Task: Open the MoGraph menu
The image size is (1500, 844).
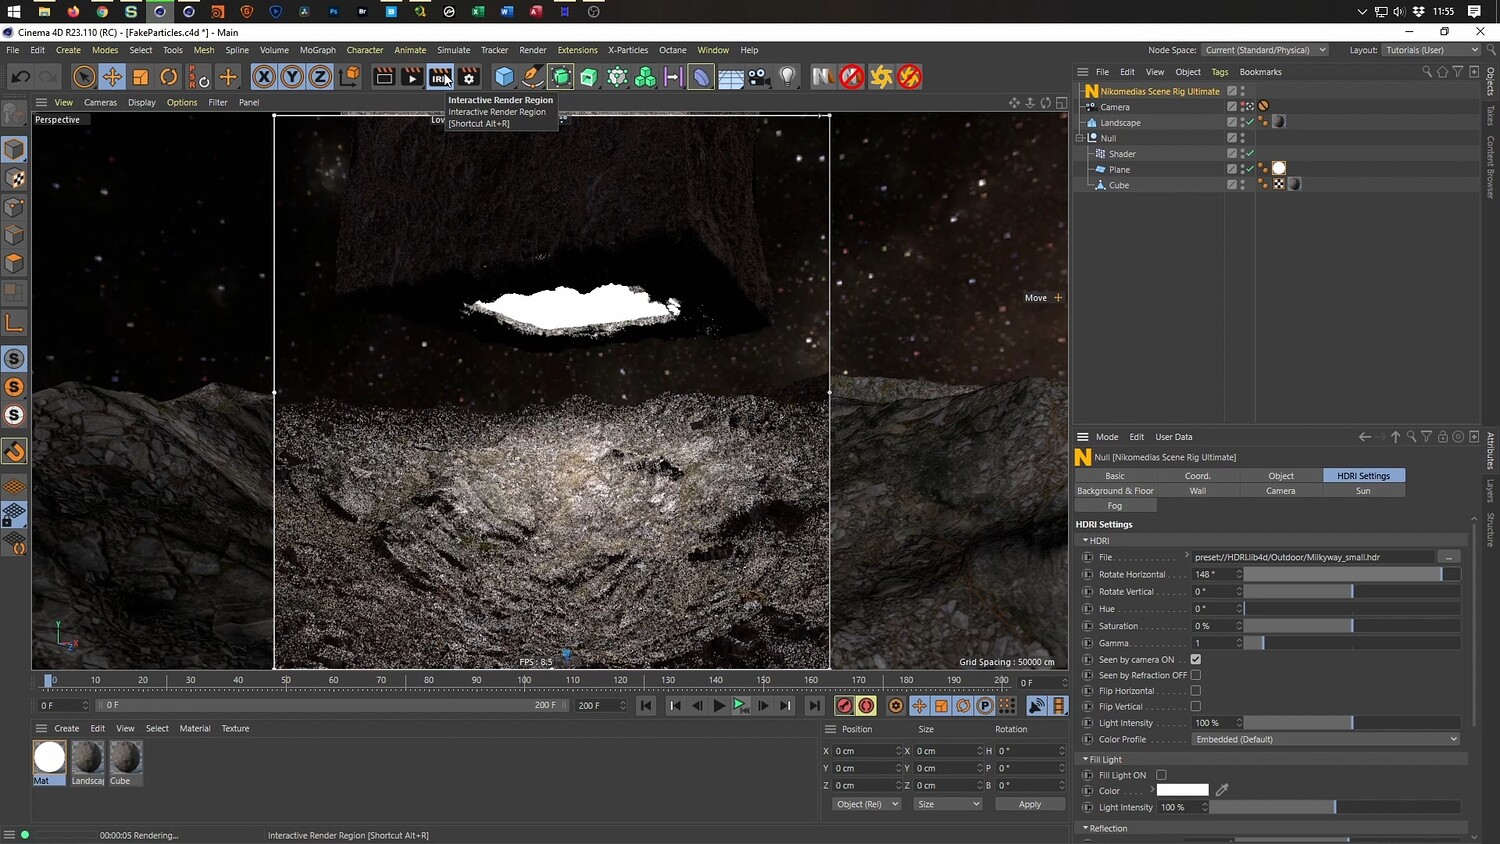Action: [x=317, y=50]
